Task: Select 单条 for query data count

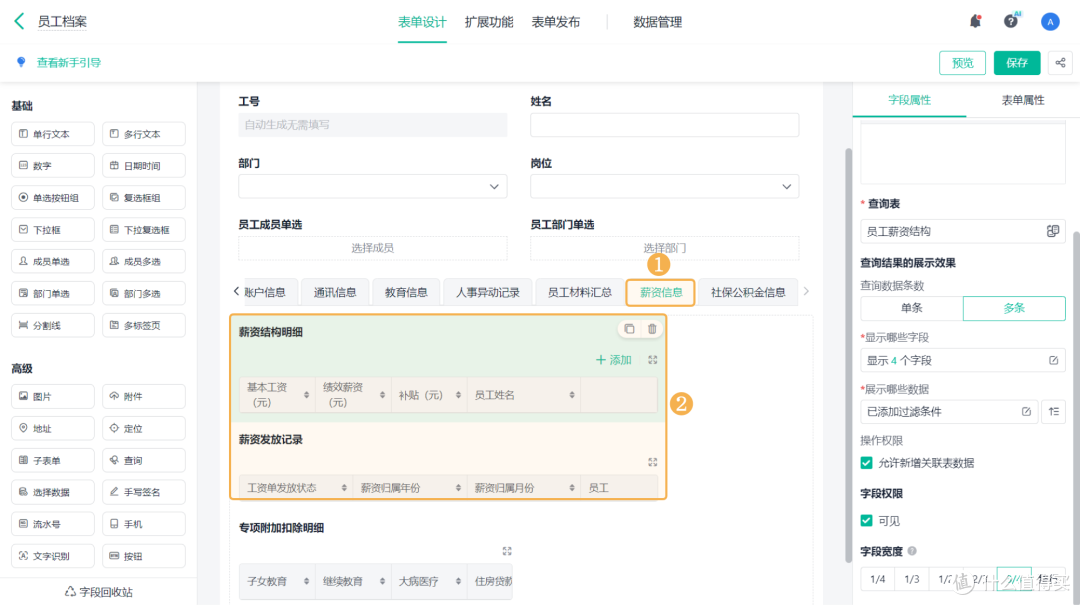Action: click(x=911, y=308)
